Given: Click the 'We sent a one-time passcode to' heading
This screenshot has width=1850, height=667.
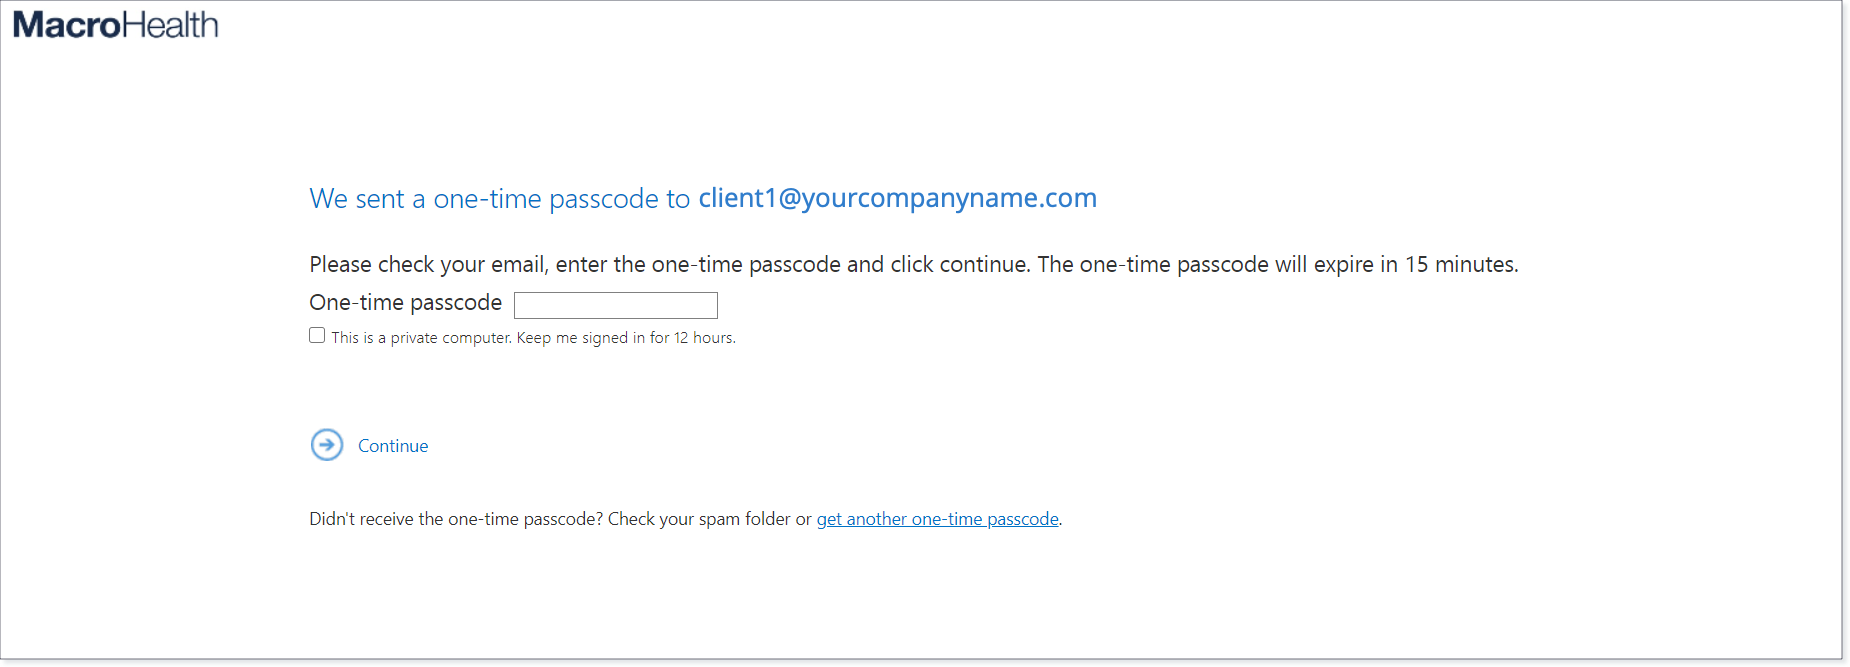Looking at the screenshot, I should (500, 198).
